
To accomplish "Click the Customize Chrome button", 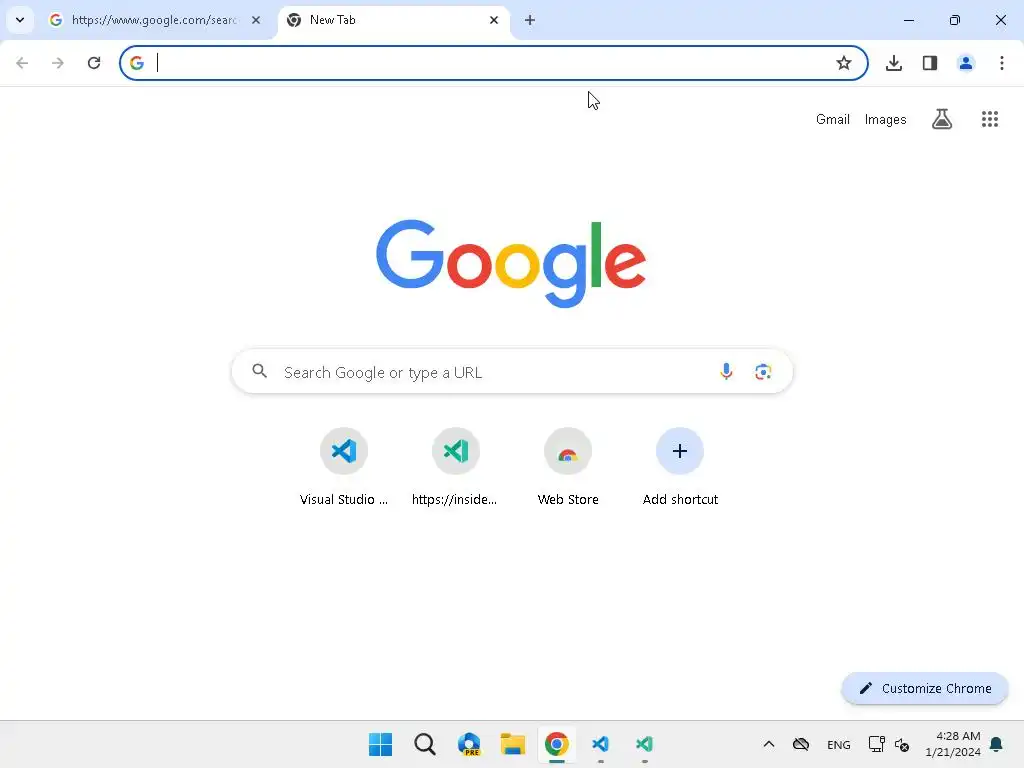I will coord(925,688).
